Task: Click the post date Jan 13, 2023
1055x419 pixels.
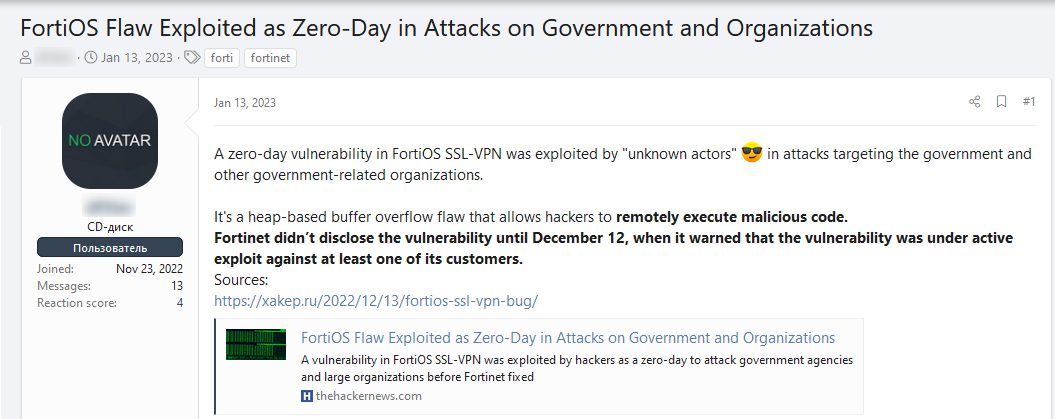Action: coord(245,103)
